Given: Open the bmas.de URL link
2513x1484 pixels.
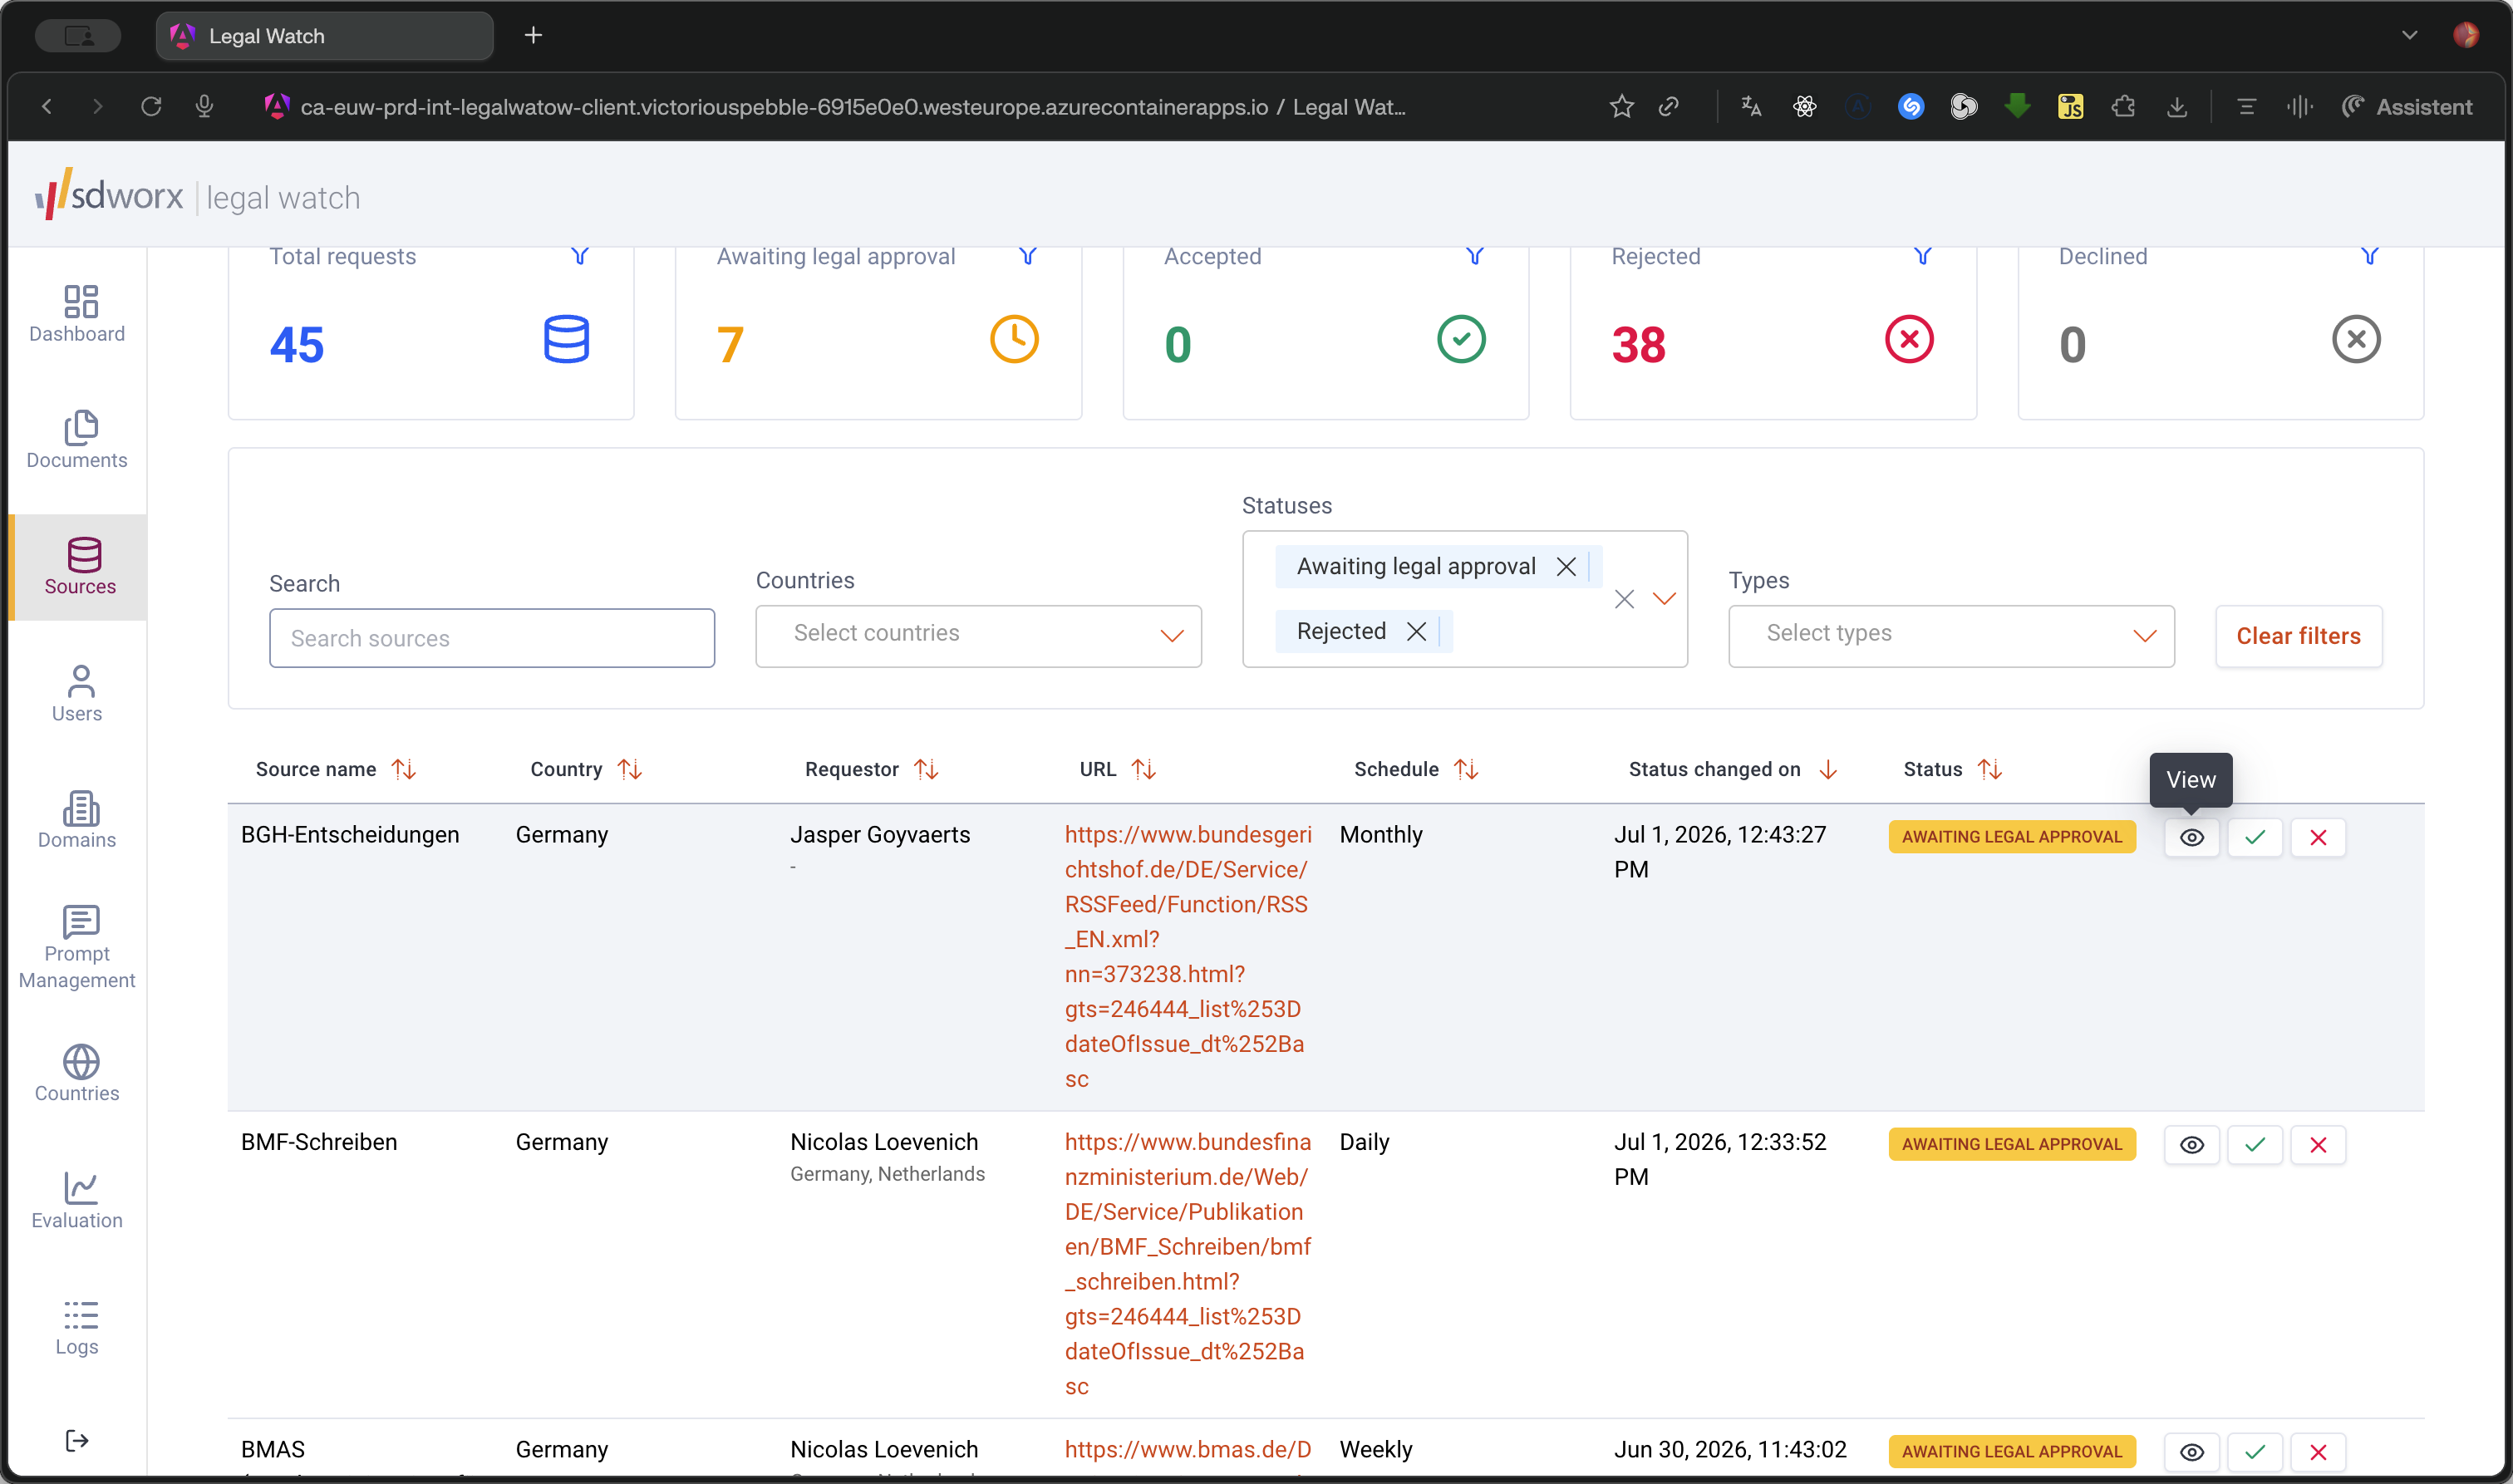Looking at the screenshot, I should [x=1187, y=1449].
